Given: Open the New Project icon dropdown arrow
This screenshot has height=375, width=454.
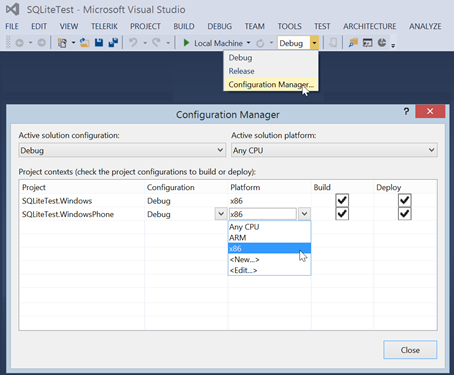Looking at the screenshot, I should (73, 43).
